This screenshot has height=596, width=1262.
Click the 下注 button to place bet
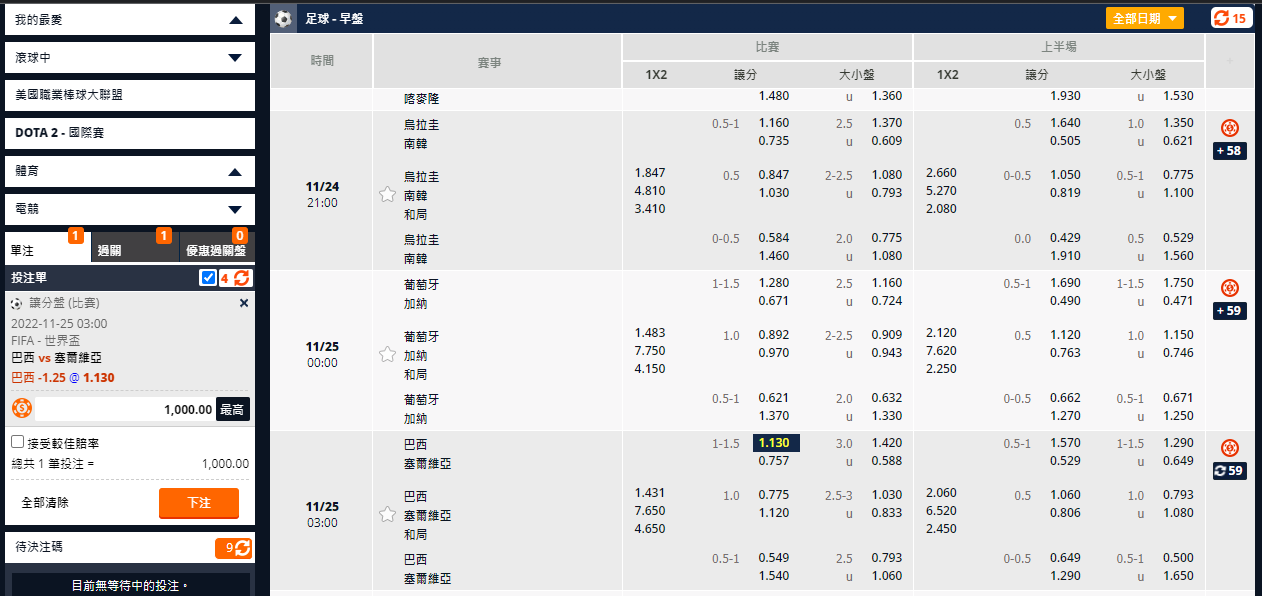[198, 503]
